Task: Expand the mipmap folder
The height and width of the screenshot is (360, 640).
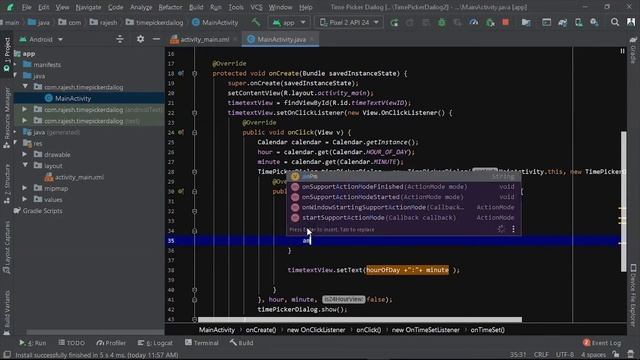Action: pos(25,188)
